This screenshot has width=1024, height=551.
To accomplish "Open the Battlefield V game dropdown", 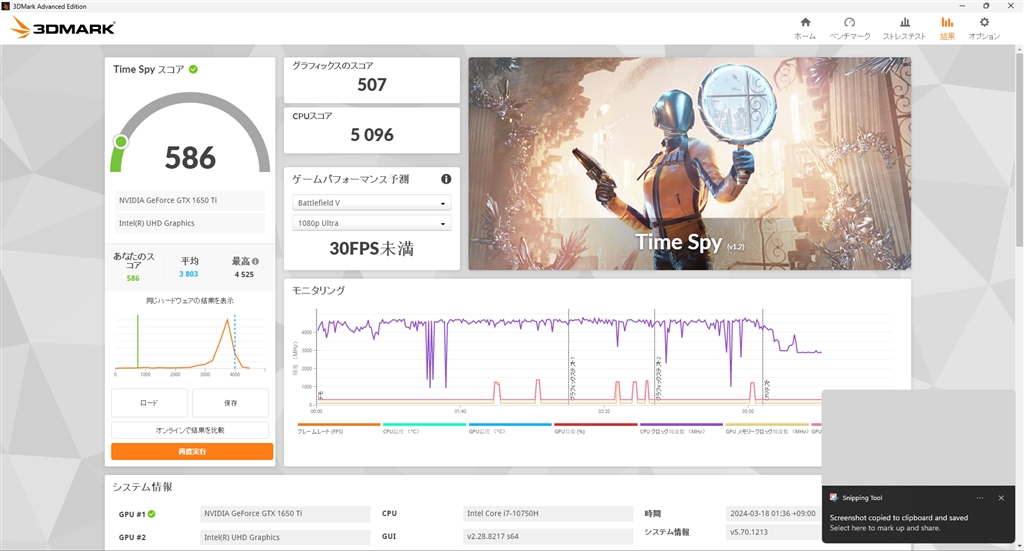I will tap(371, 203).
